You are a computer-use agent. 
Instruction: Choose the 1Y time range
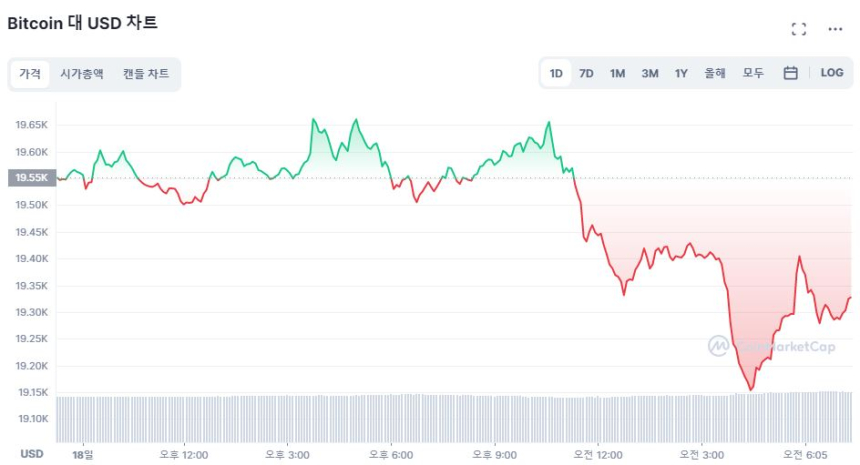coord(681,73)
